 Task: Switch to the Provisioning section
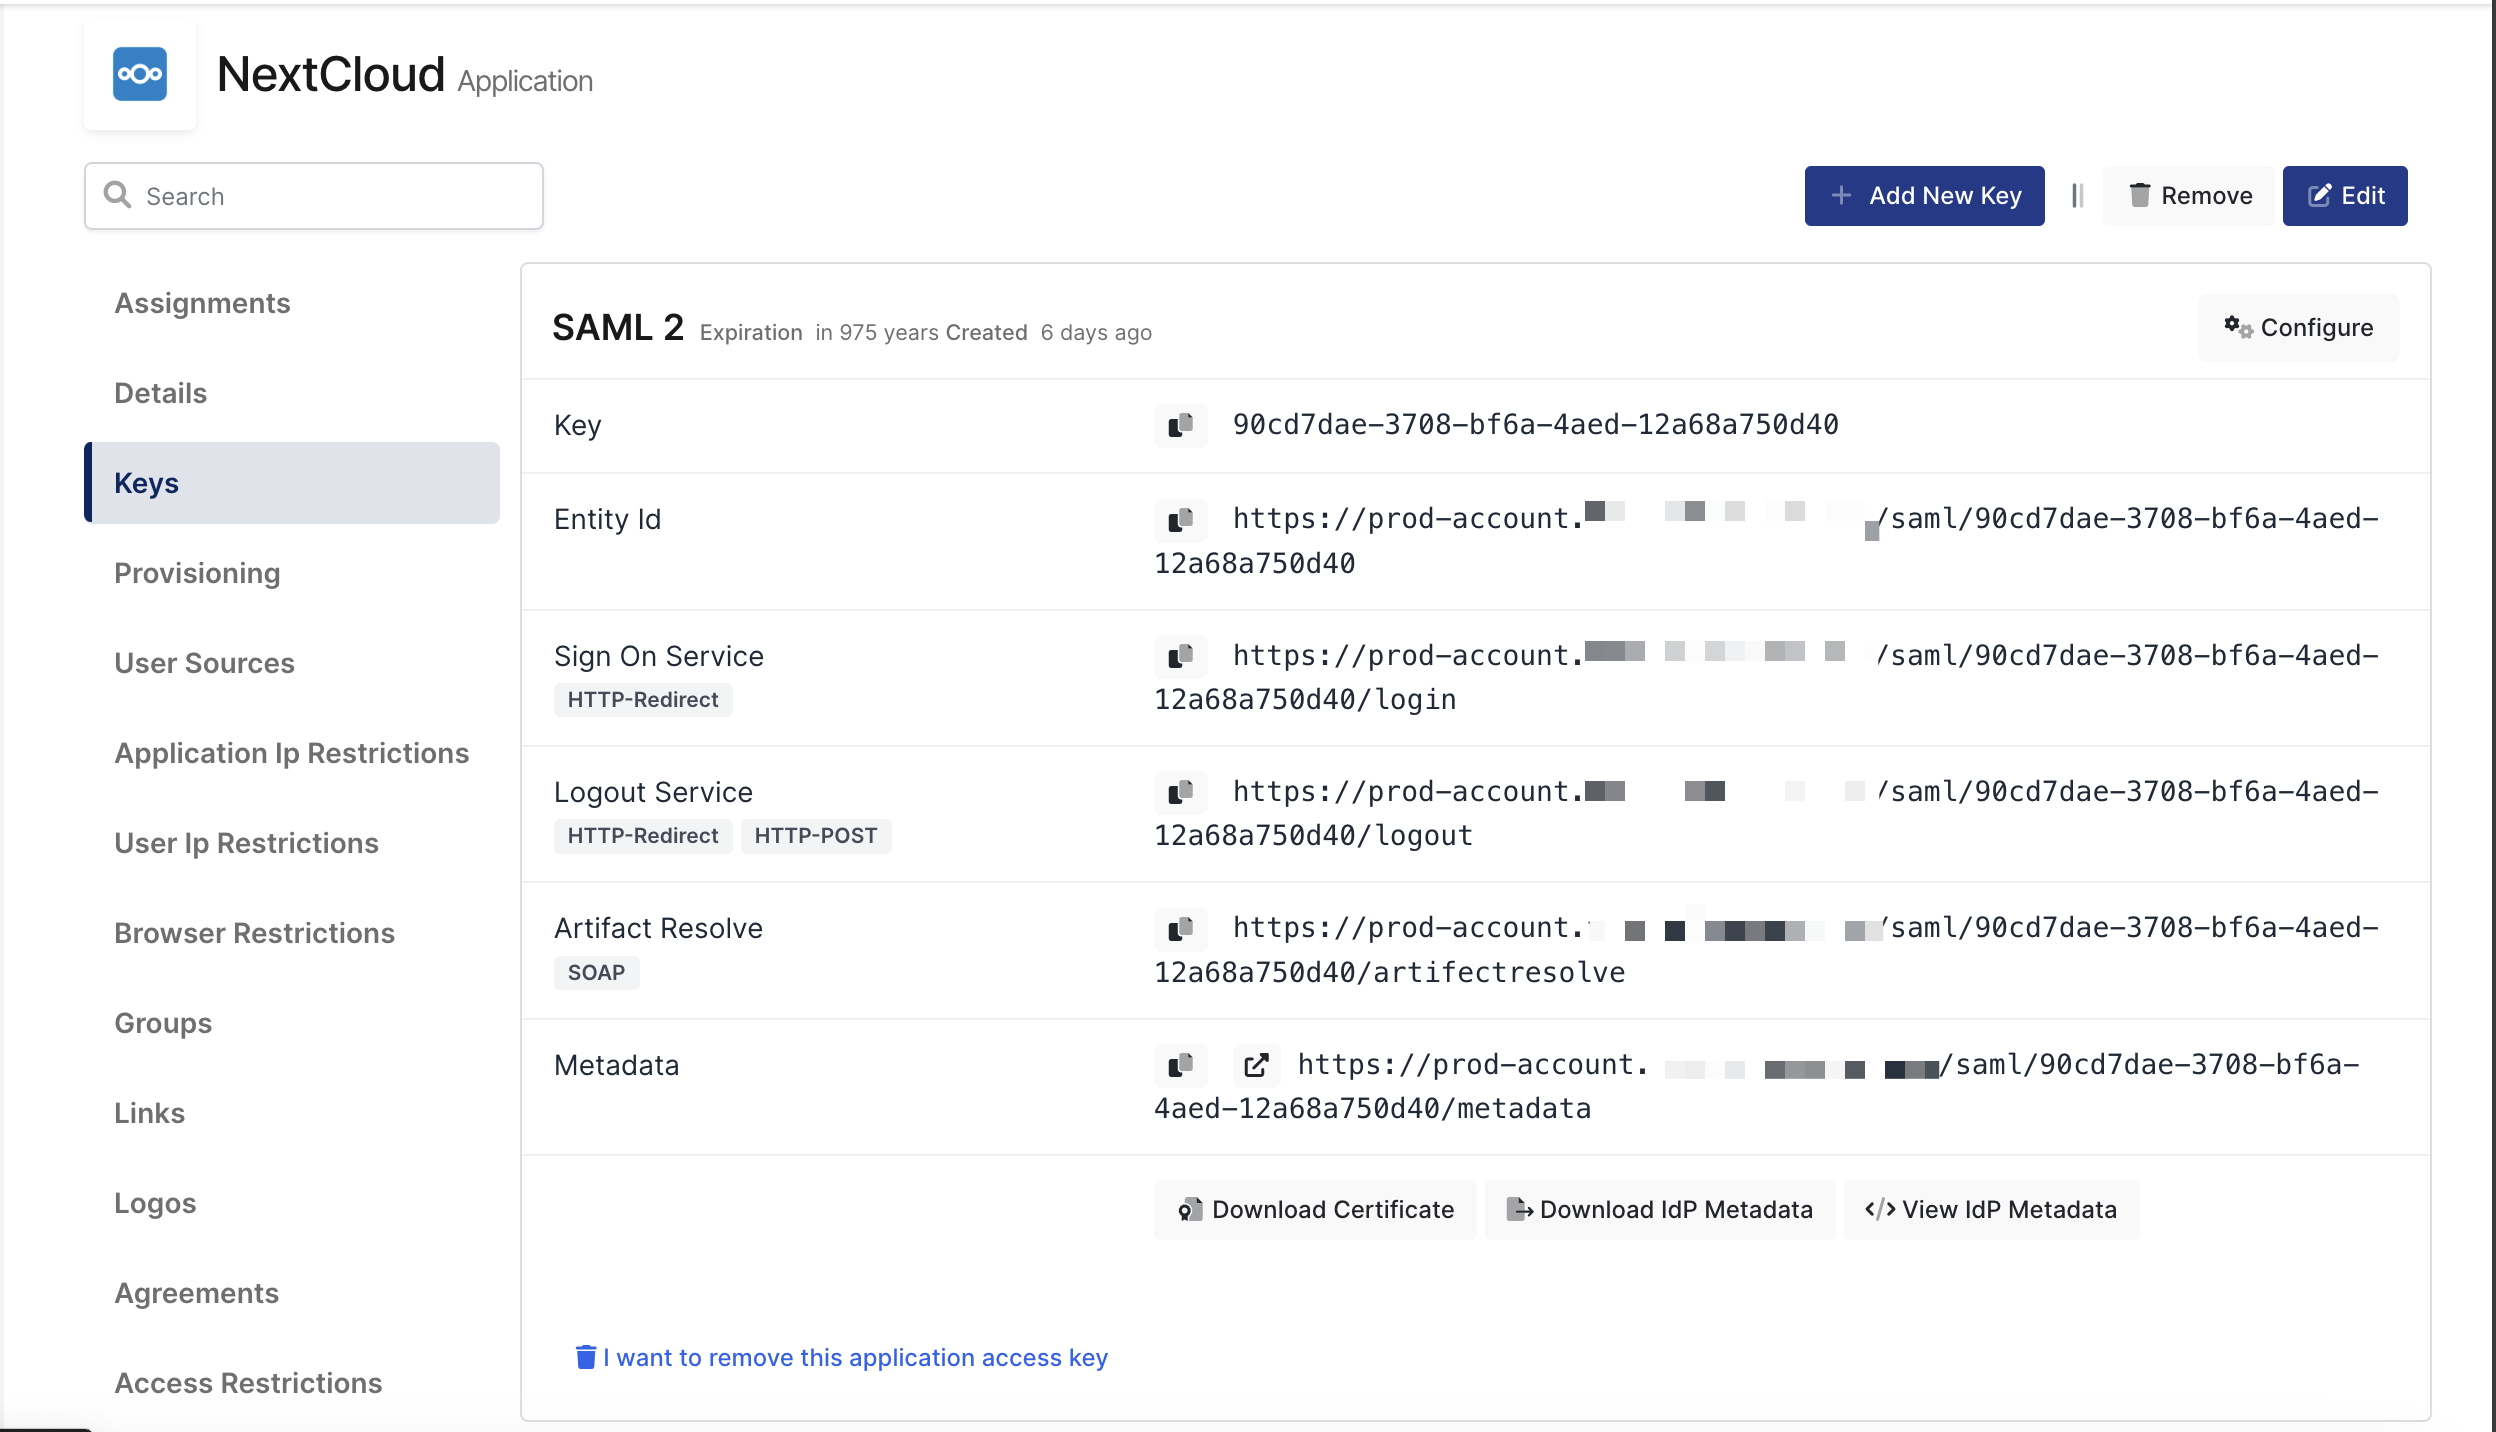197,573
